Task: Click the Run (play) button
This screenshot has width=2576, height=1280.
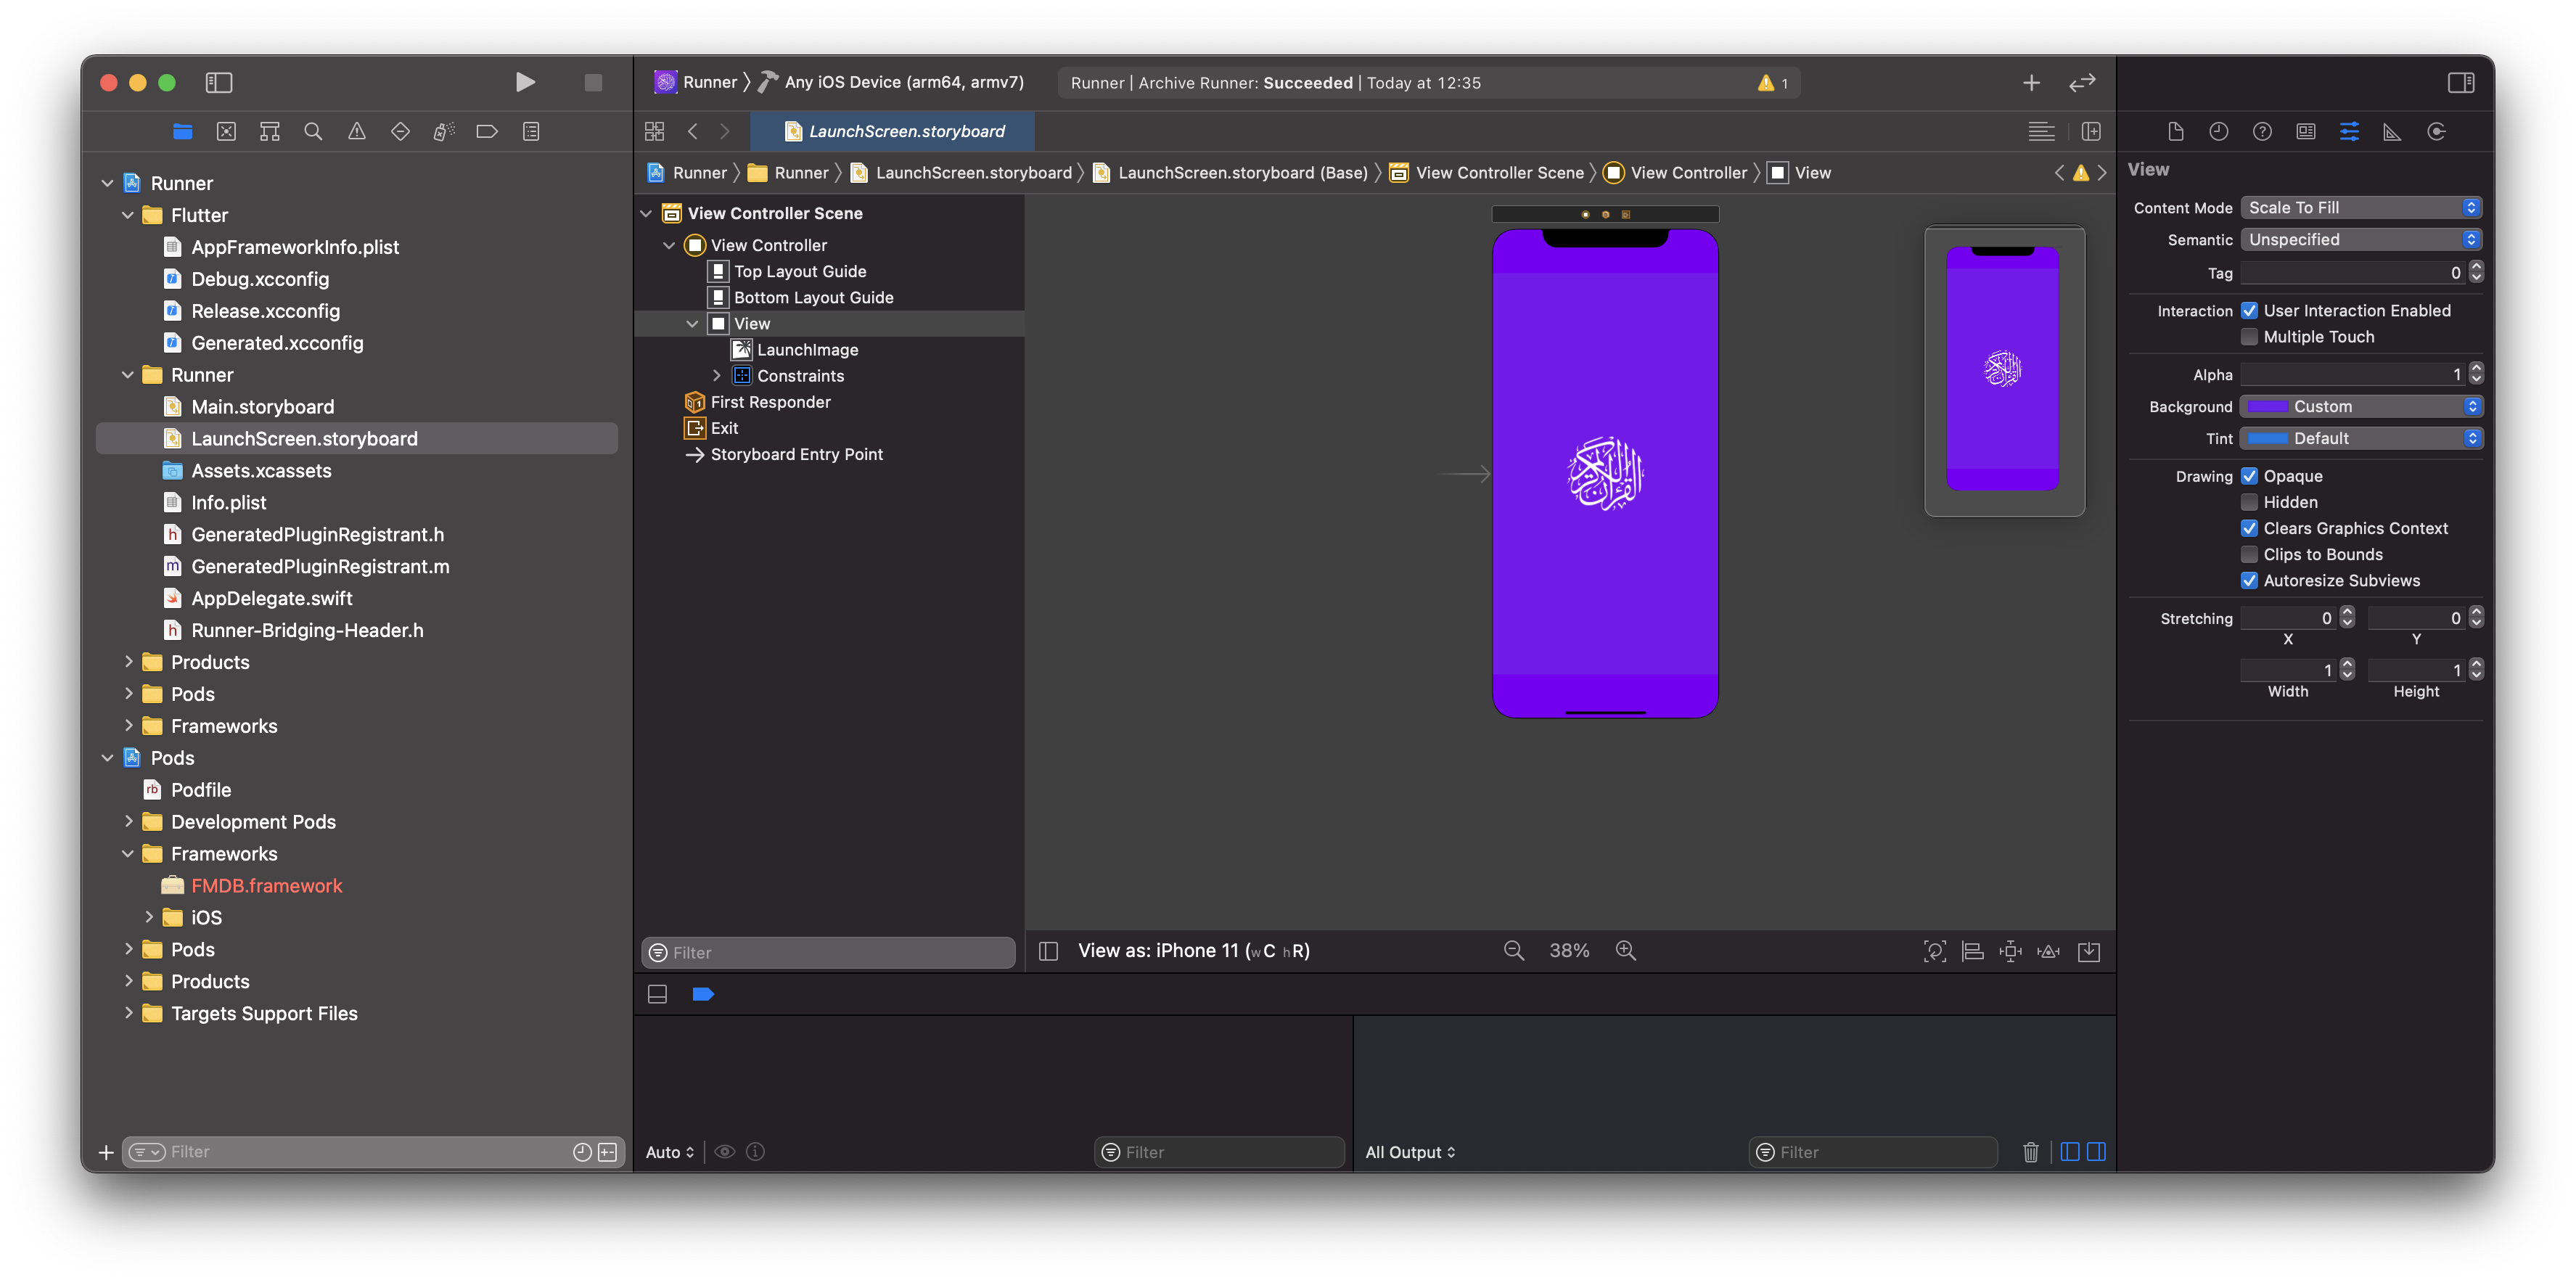Action: pyautogui.click(x=524, y=82)
